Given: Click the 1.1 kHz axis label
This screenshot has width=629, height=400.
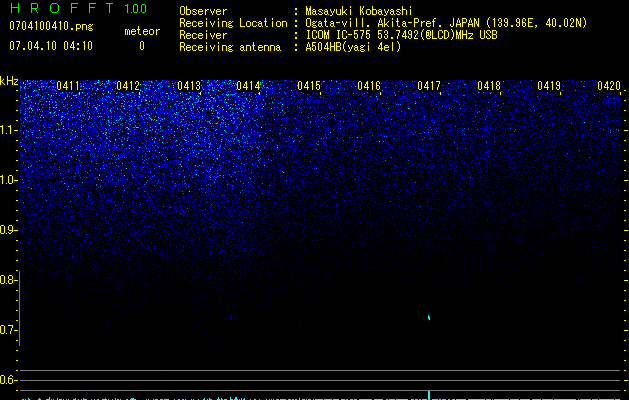Looking at the screenshot, I should tap(9, 130).
